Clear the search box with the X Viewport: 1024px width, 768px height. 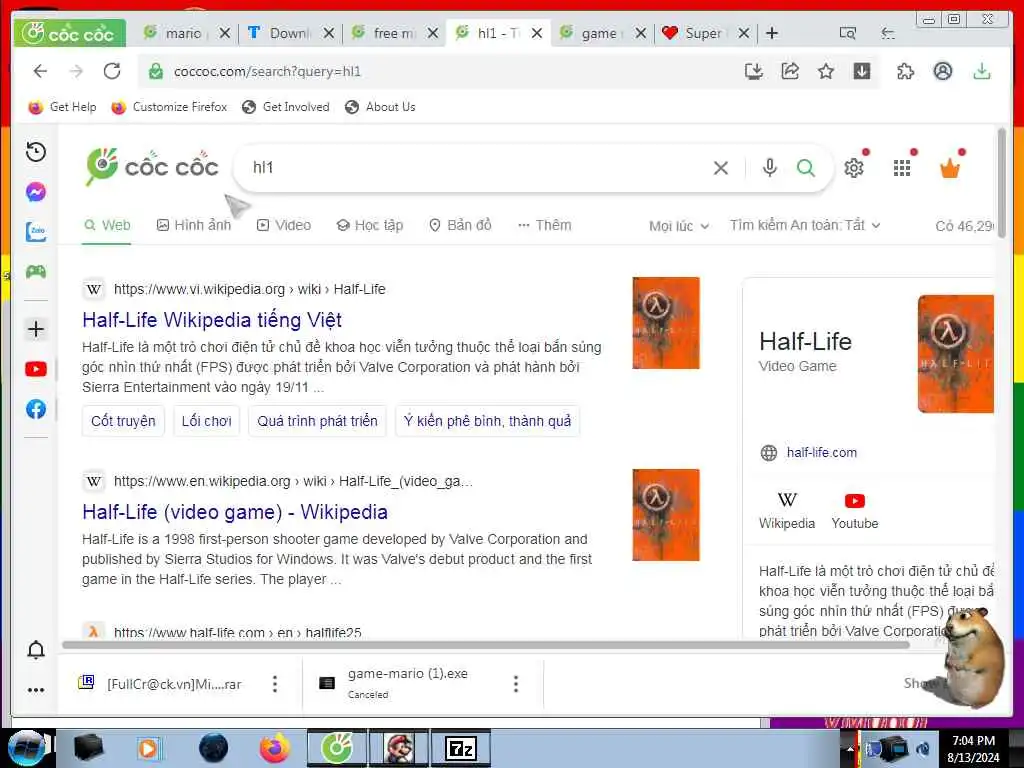tap(721, 168)
